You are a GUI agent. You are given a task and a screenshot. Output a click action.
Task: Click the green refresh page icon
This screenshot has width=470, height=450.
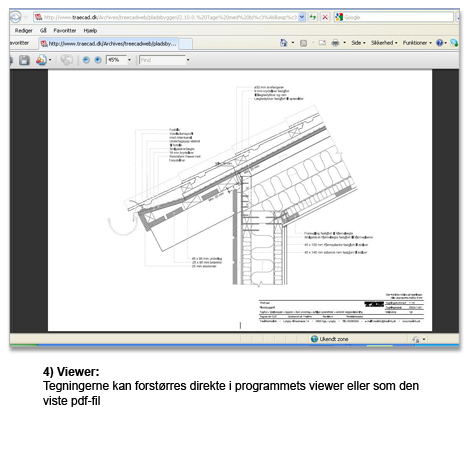pyautogui.click(x=313, y=17)
